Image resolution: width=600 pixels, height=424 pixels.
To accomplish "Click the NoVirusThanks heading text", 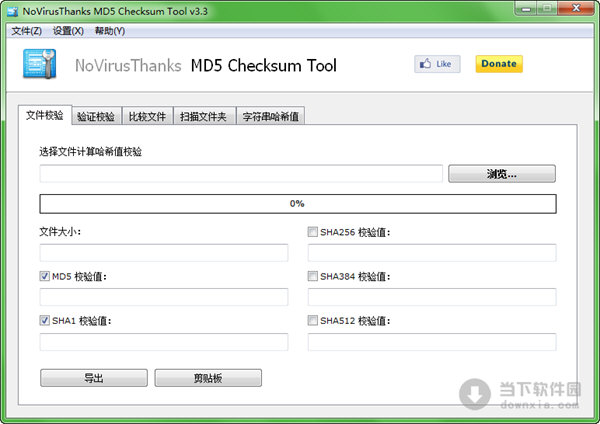I will tap(128, 65).
